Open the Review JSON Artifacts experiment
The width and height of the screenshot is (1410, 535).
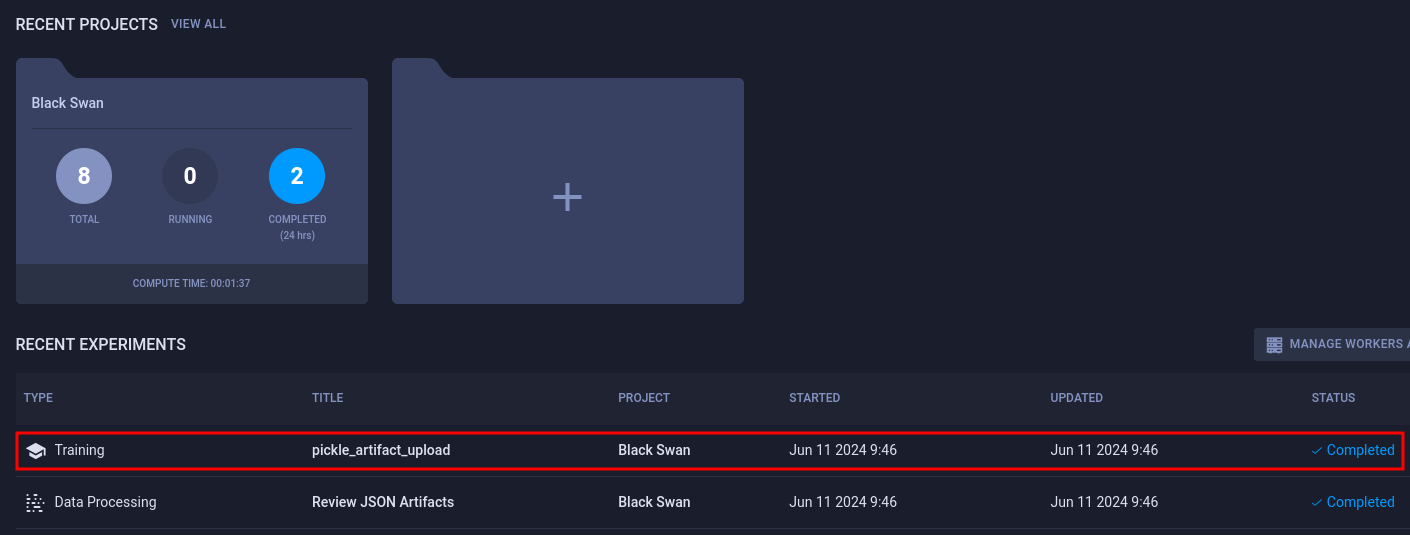383,502
